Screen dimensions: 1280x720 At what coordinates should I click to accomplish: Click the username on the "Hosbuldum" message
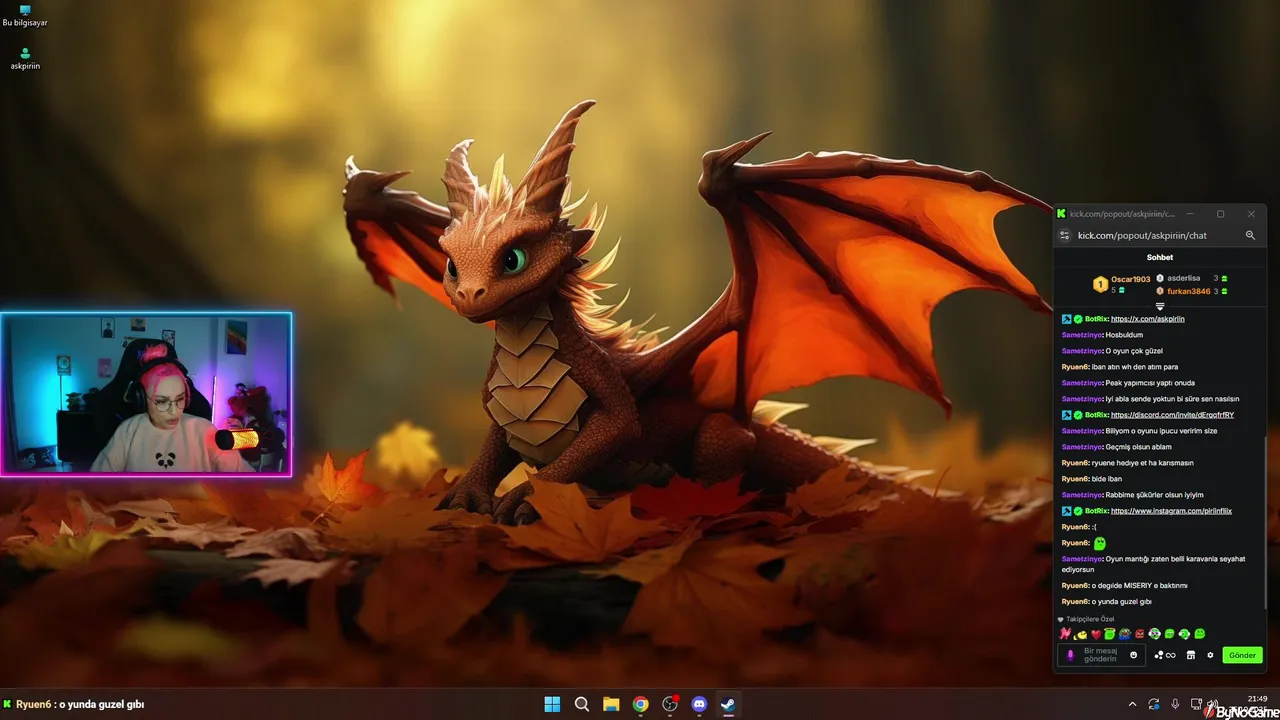click(x=1083, y=335)
